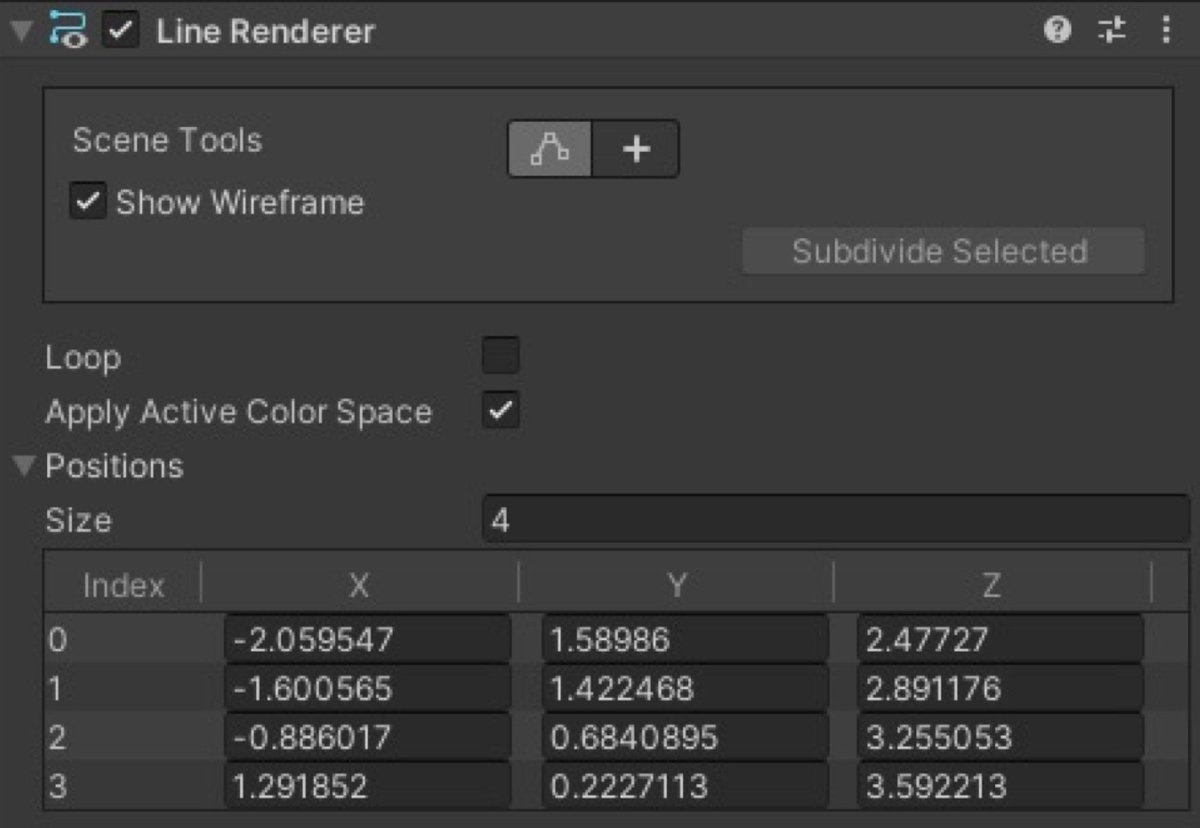Image resolution: width=1200 pixels, height=828 pixels.
Task: Open the Line Renderer context menu
Action: pyautogui.click(x=1165, y=31)
